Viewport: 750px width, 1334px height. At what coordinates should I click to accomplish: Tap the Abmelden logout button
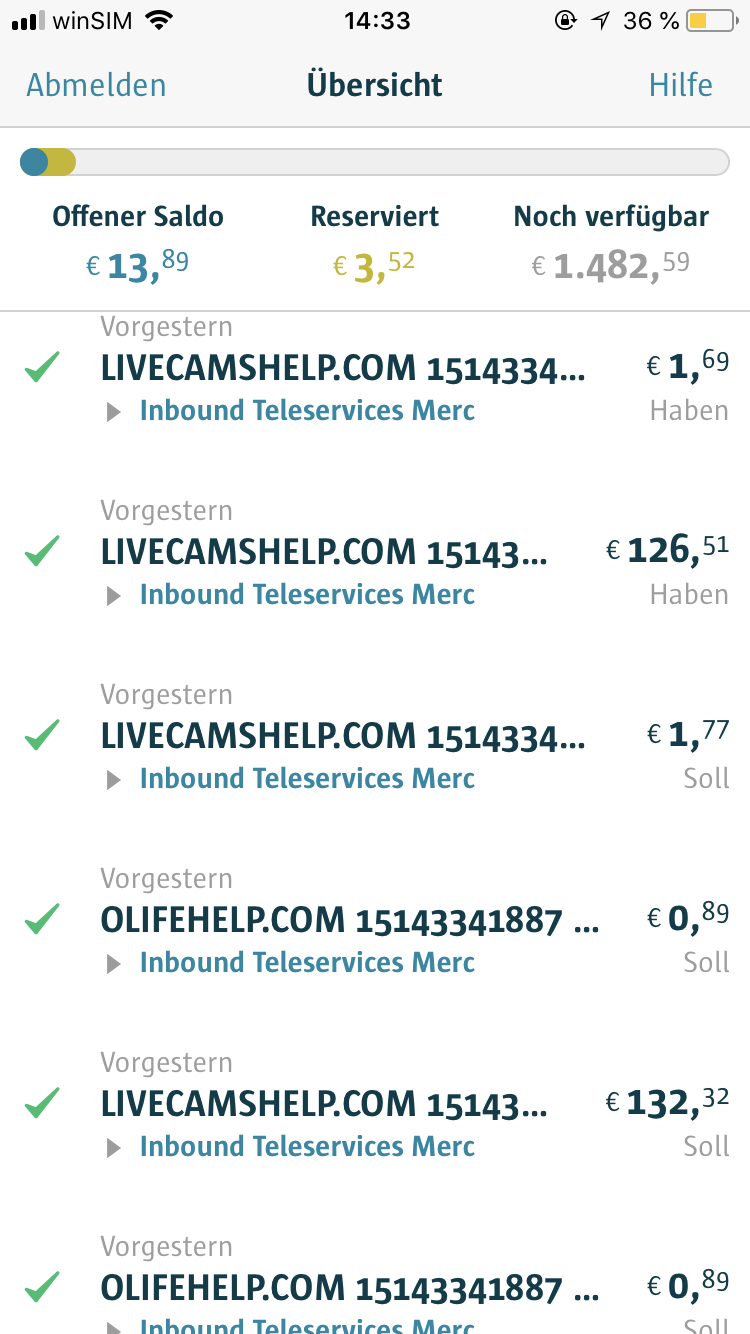pos(96,85)
